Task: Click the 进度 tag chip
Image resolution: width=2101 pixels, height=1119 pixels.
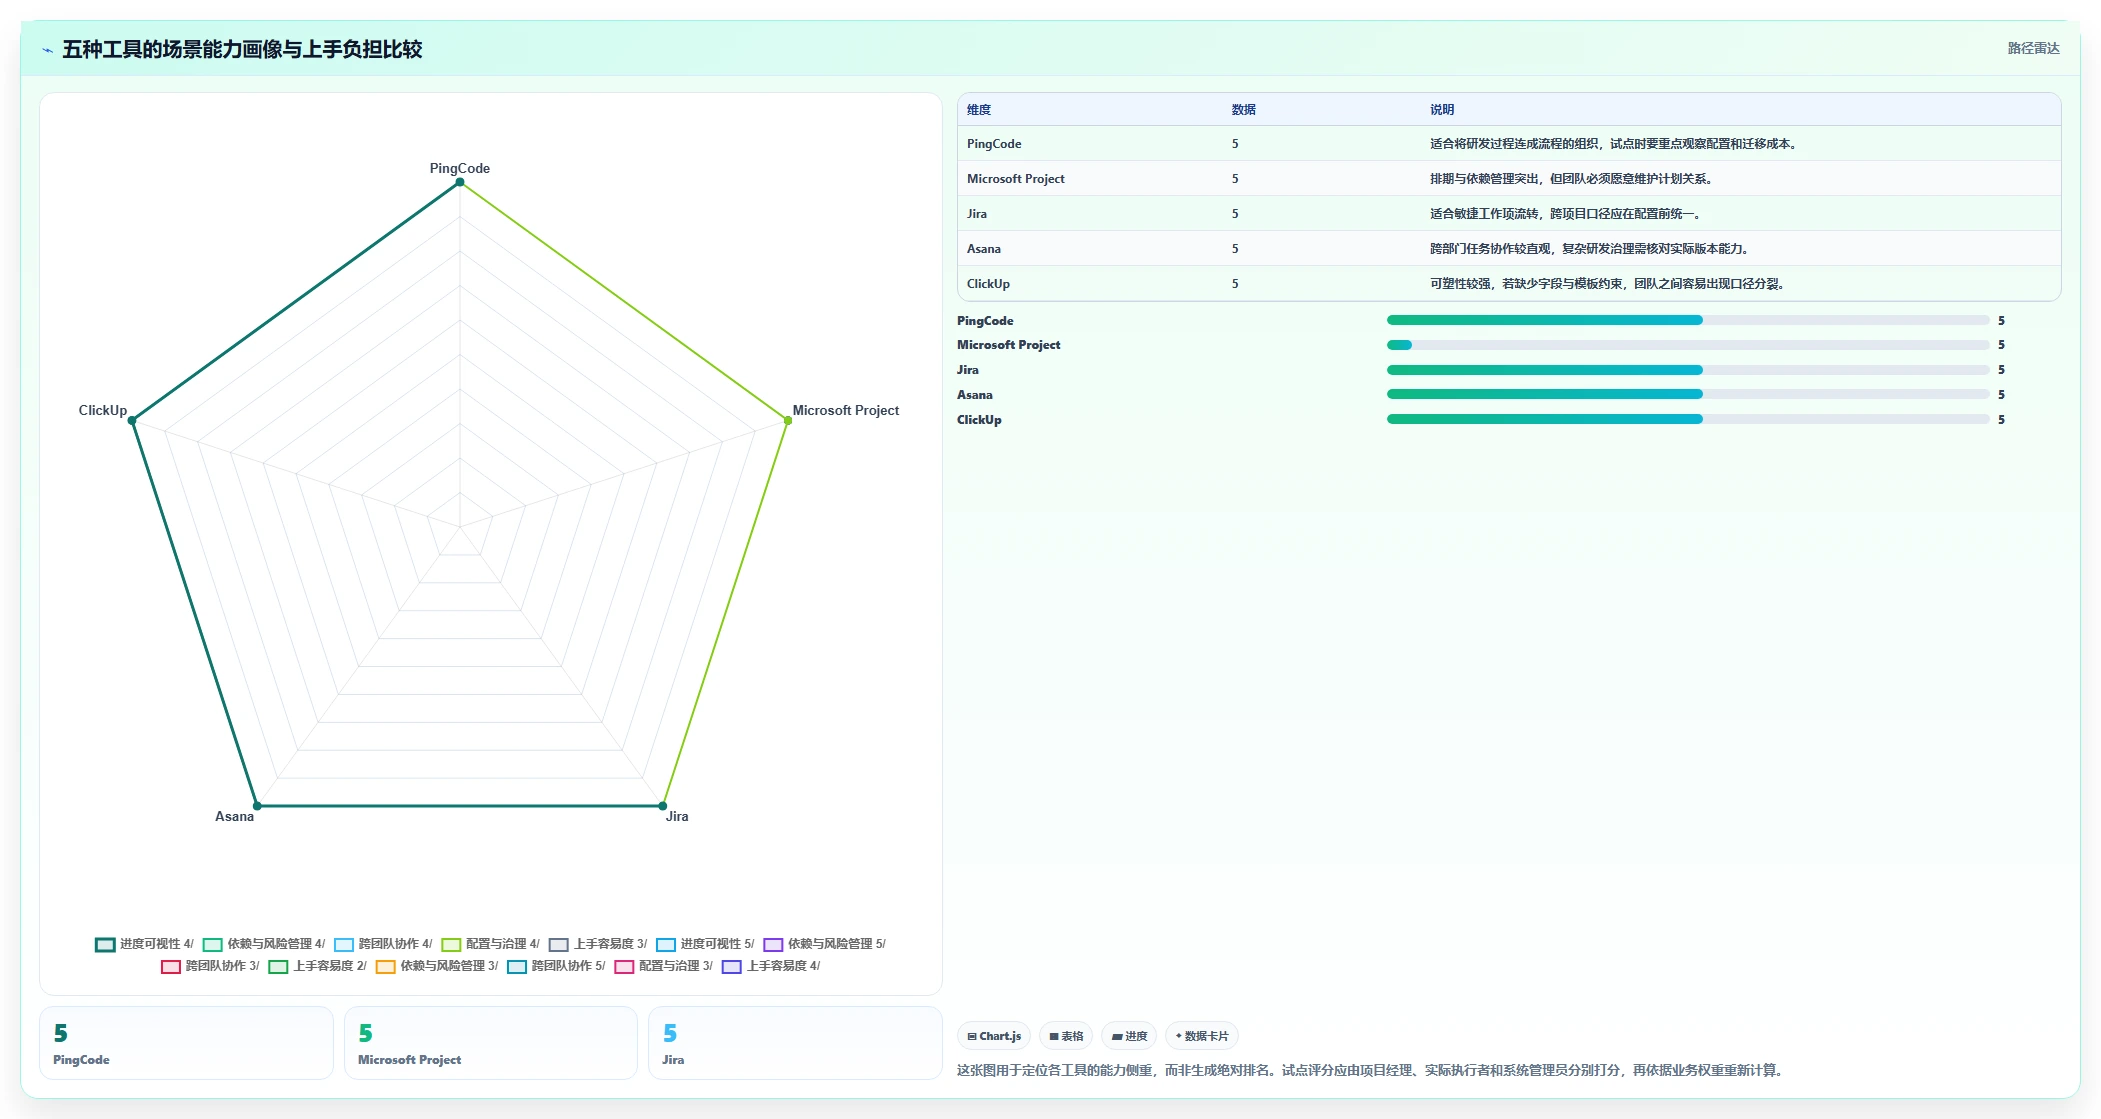Action: point(1130,1036)
